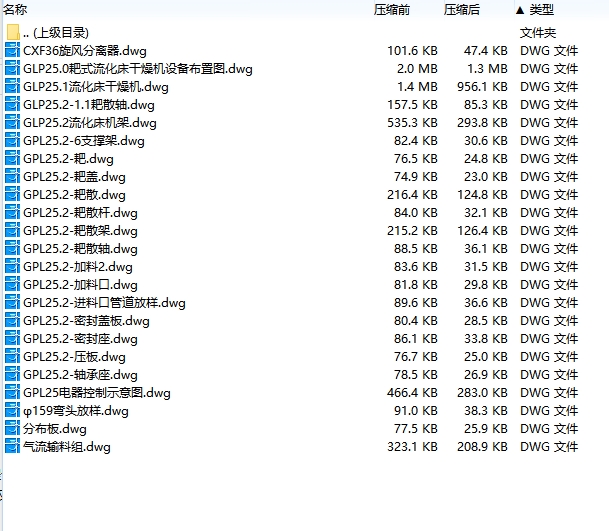Click the 956.1 KB compressed size value
Screen dimensions: 609x531
[482, 87]
